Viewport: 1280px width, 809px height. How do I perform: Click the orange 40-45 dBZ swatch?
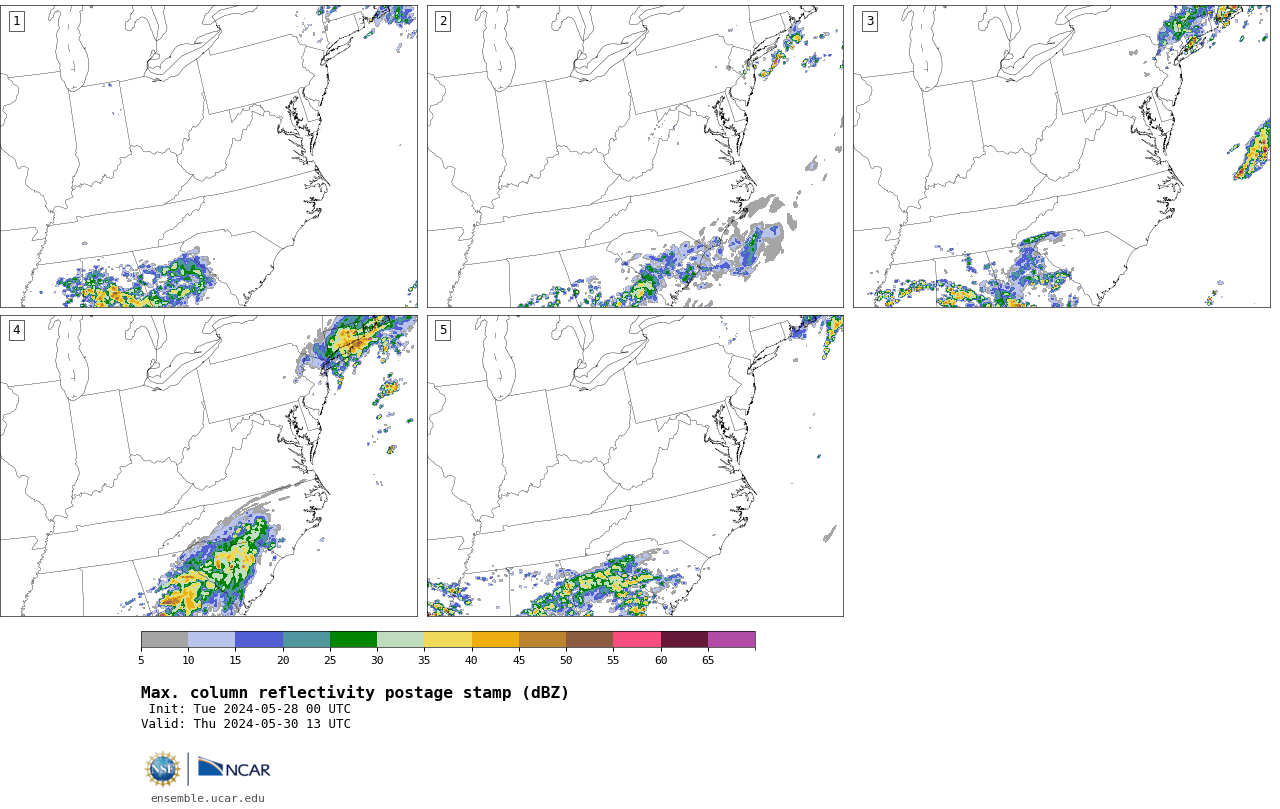click(x=495, y=640)
